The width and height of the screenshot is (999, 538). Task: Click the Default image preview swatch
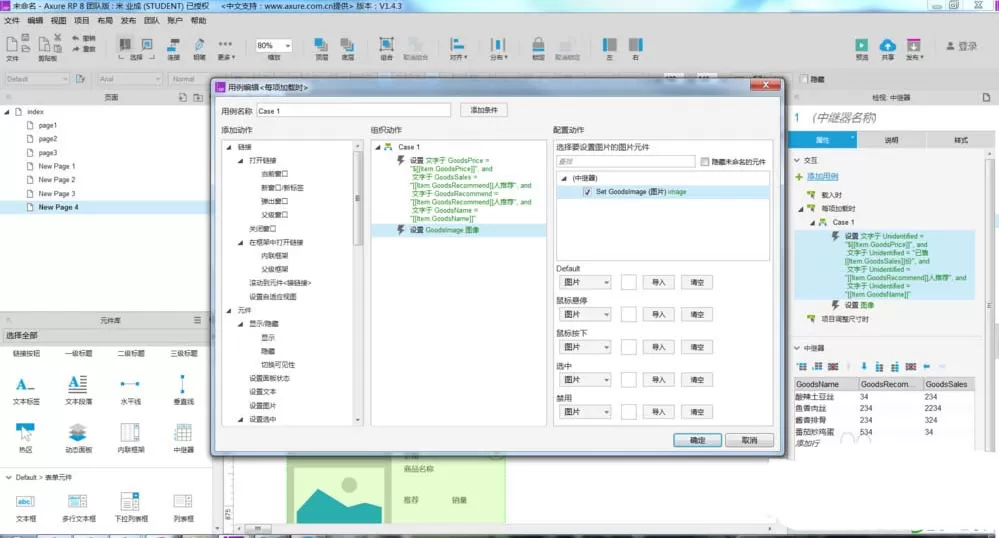[628, 282]
